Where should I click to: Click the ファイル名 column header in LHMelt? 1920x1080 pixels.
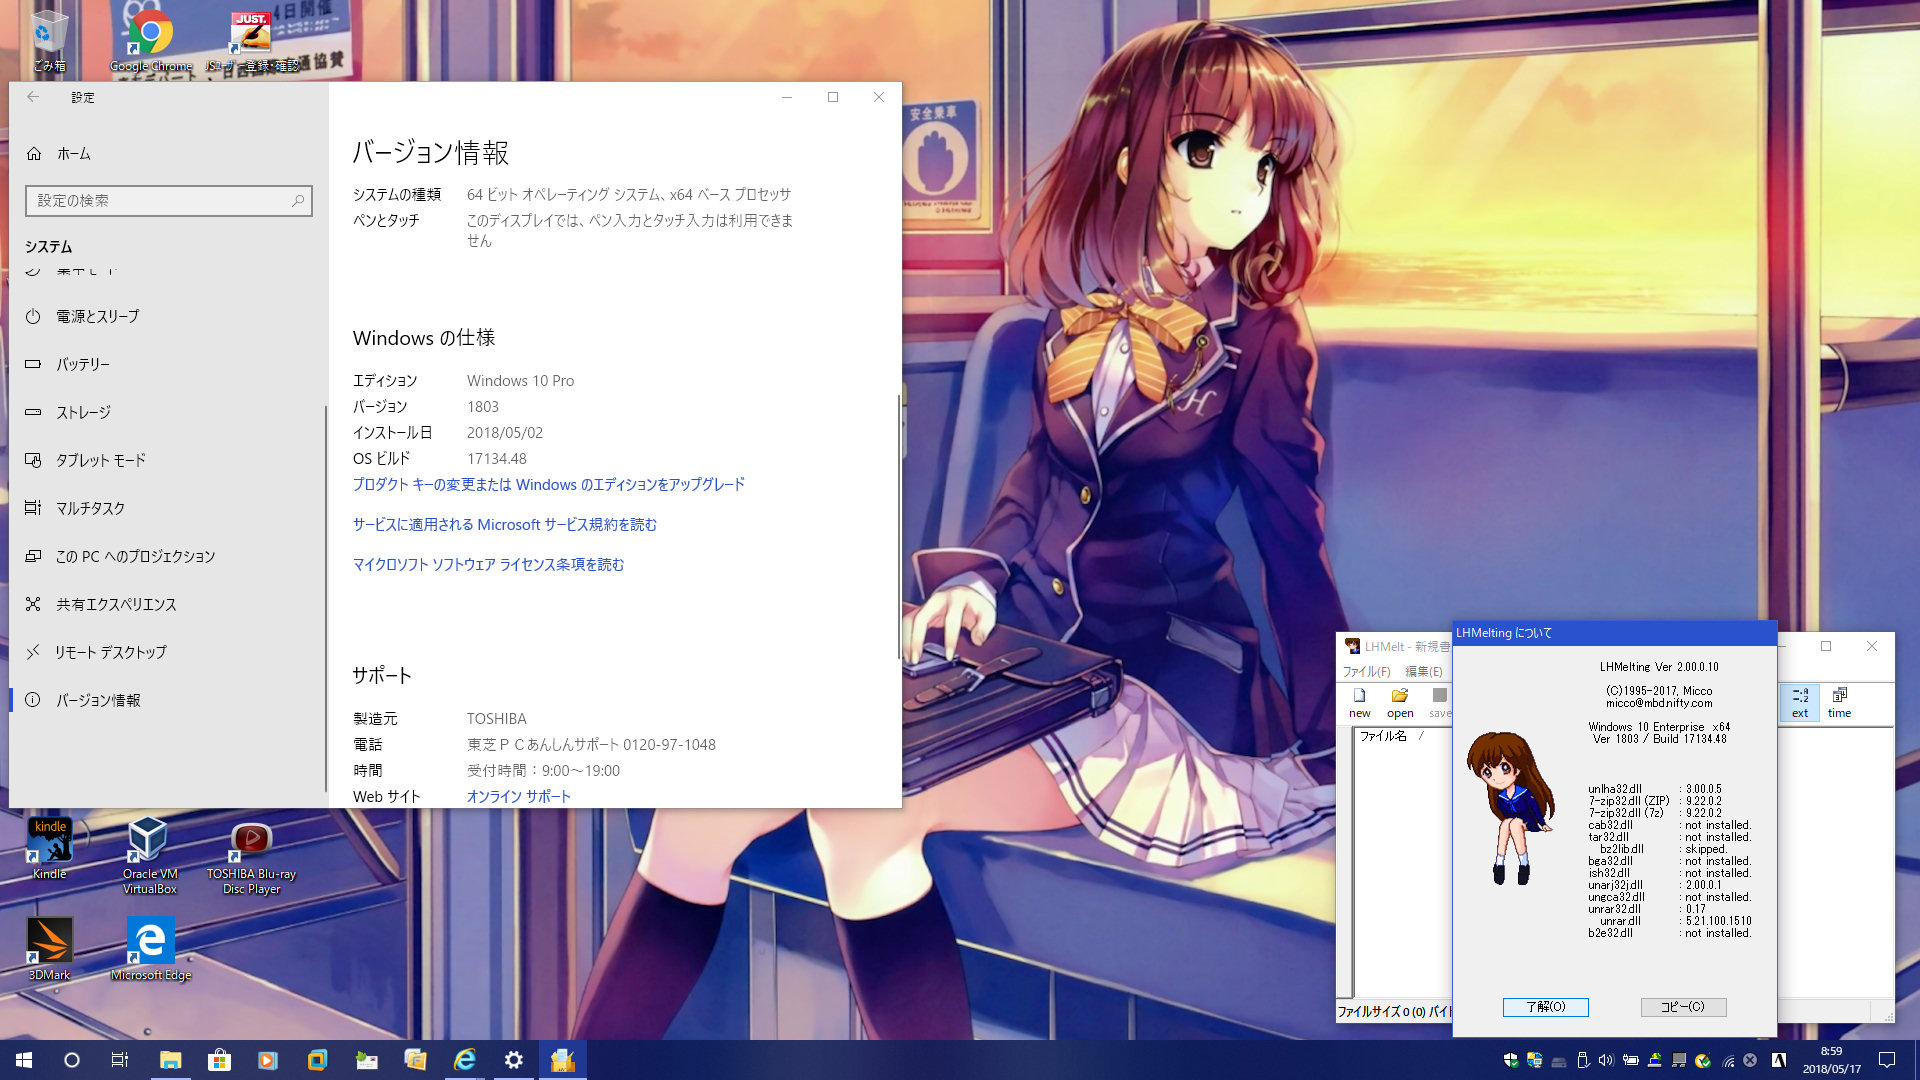point(1383,736)
